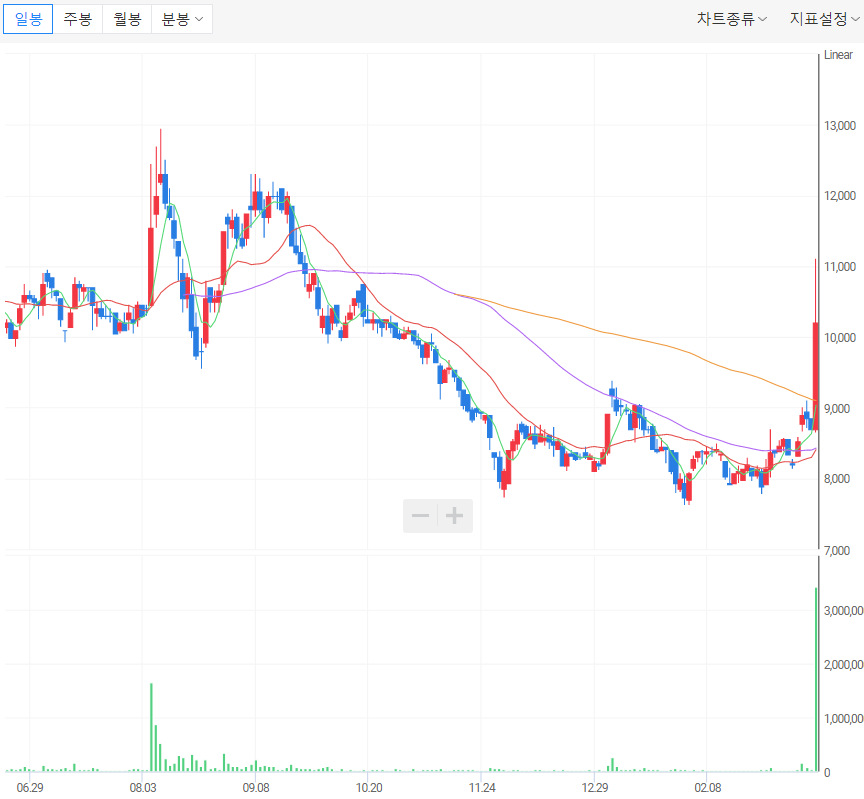The image size is (864, 799).
Task: Switch to the 월봉 monthly chart tab
Action: [x=127, y=19]
